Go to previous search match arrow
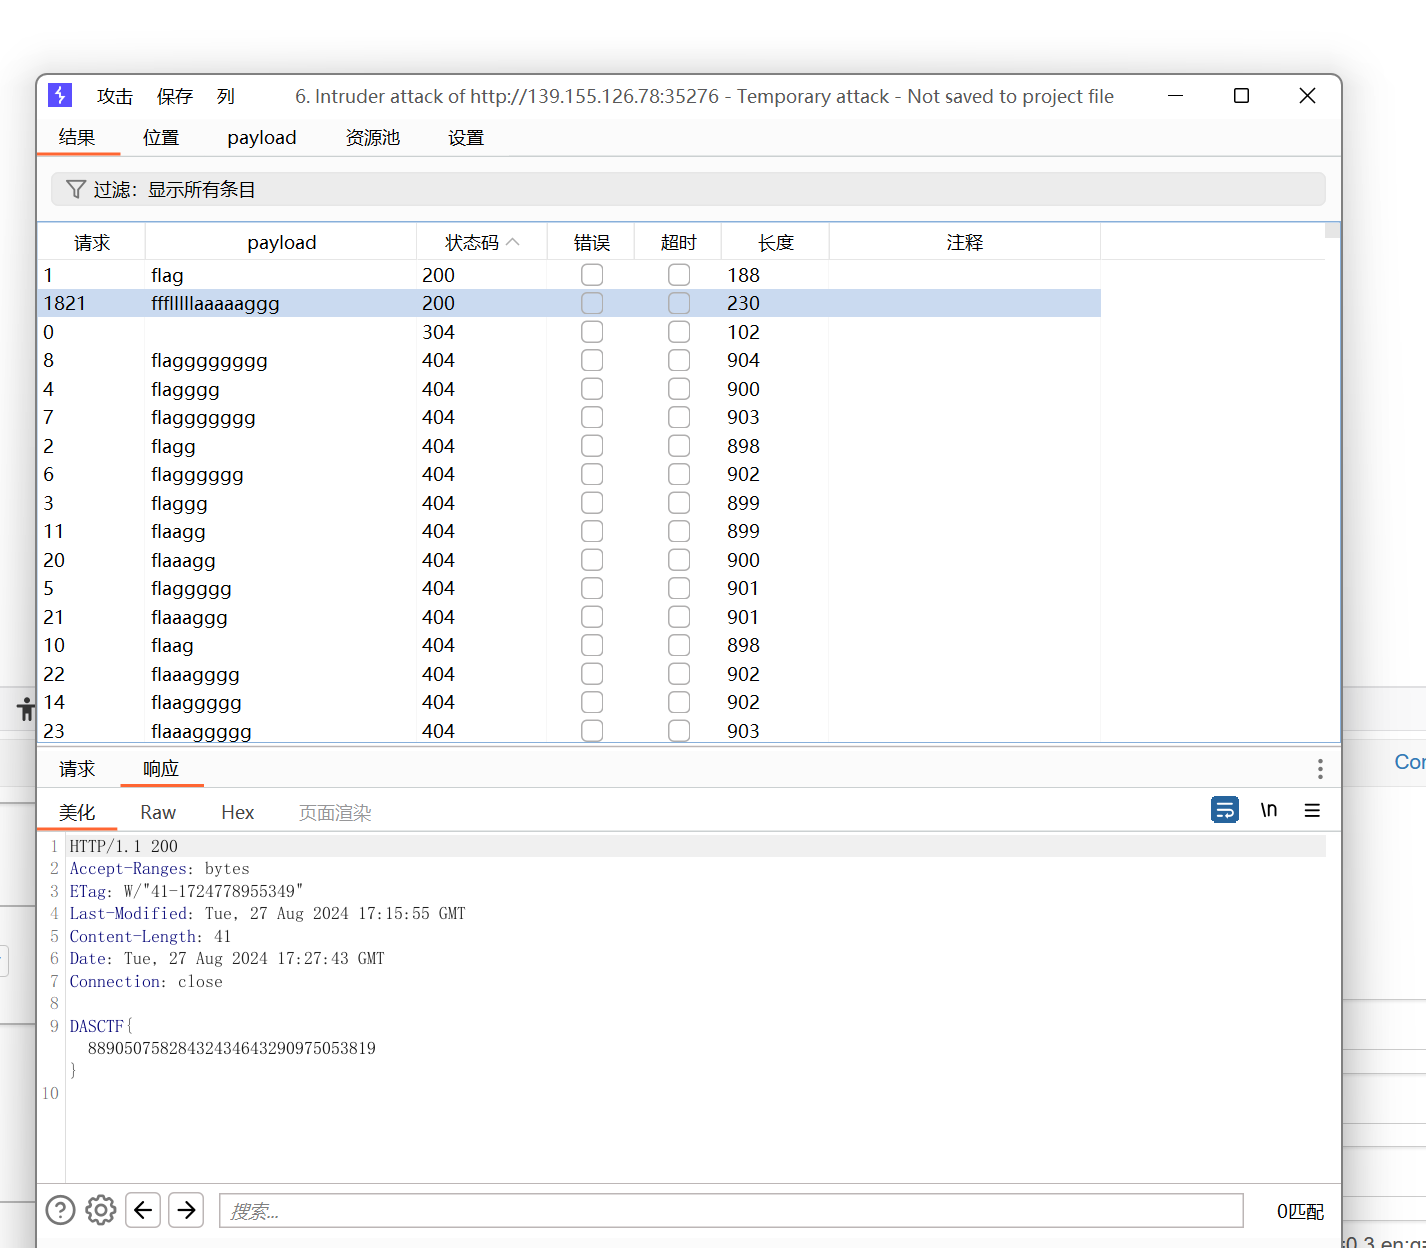 (143, 1210)
